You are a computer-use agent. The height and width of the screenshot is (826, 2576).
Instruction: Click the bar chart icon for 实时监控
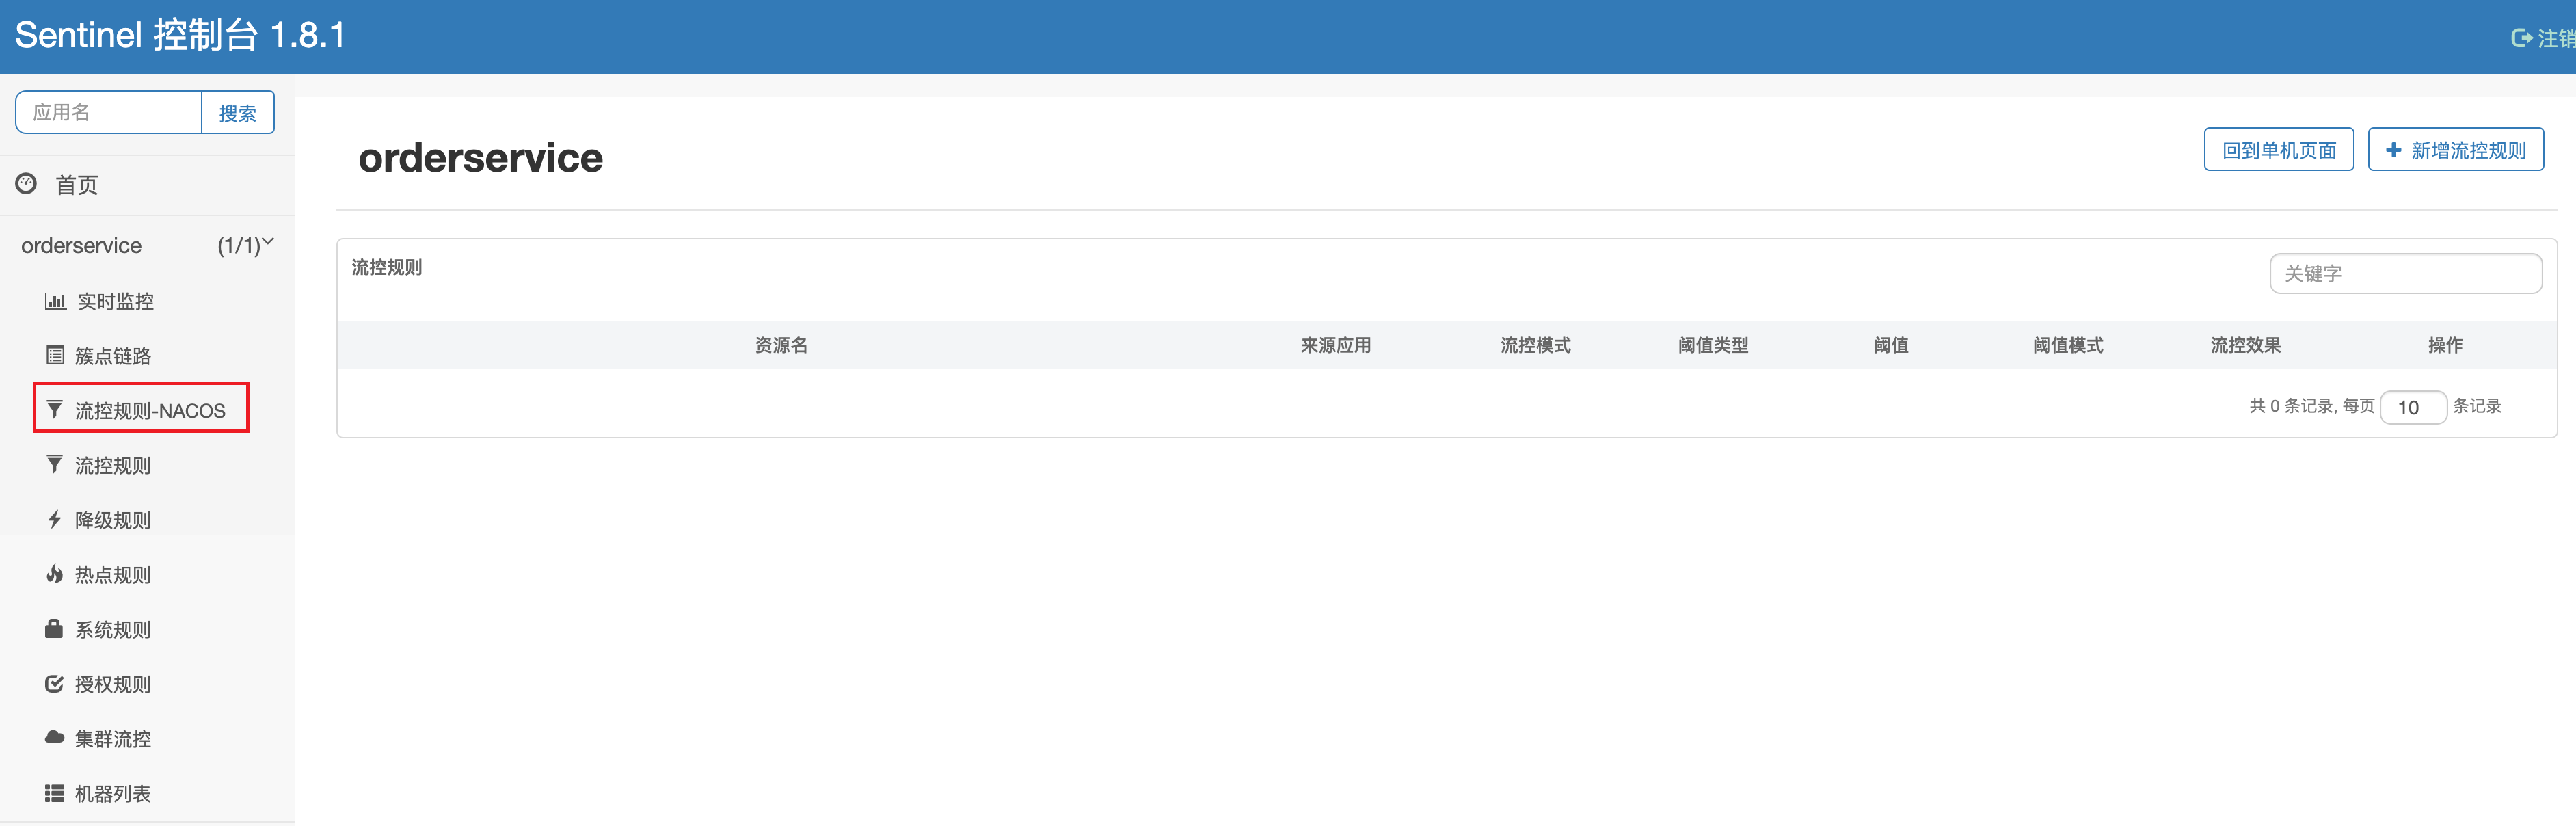coord(55,301)
